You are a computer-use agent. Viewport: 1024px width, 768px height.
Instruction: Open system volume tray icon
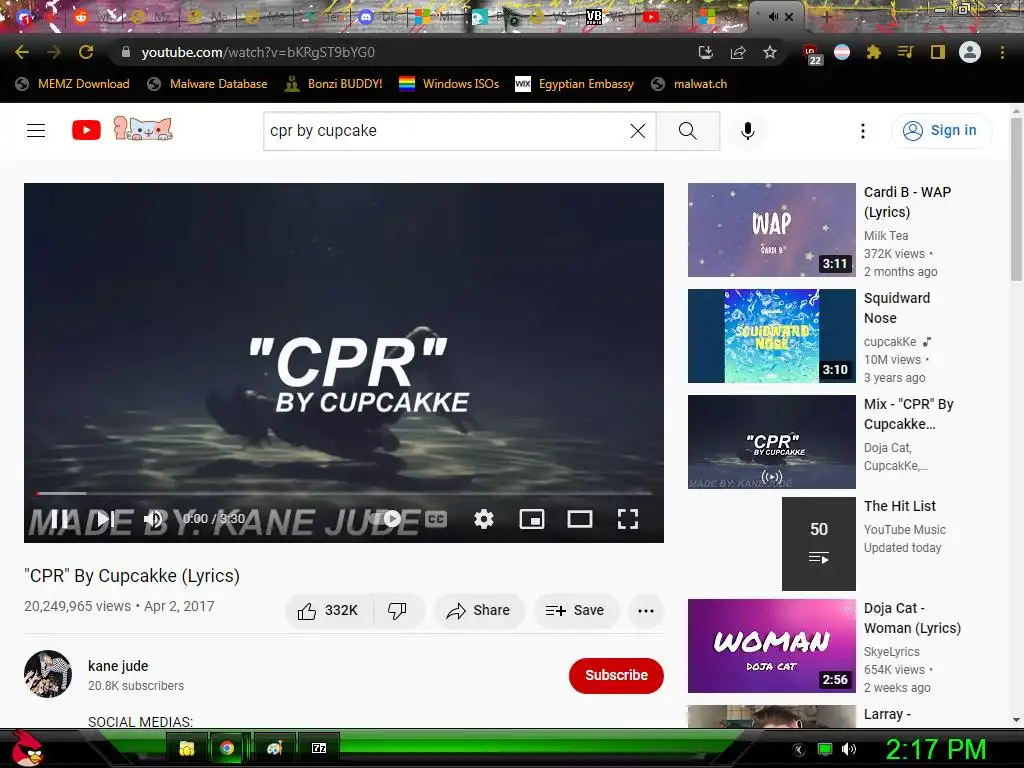pos(848,749)
